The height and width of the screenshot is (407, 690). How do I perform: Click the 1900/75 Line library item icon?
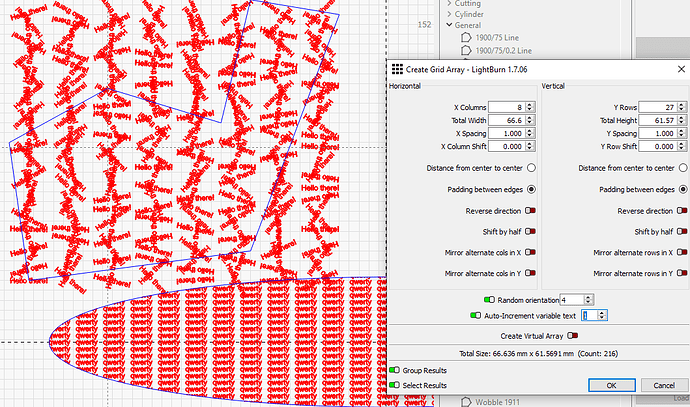click(466, 38)
